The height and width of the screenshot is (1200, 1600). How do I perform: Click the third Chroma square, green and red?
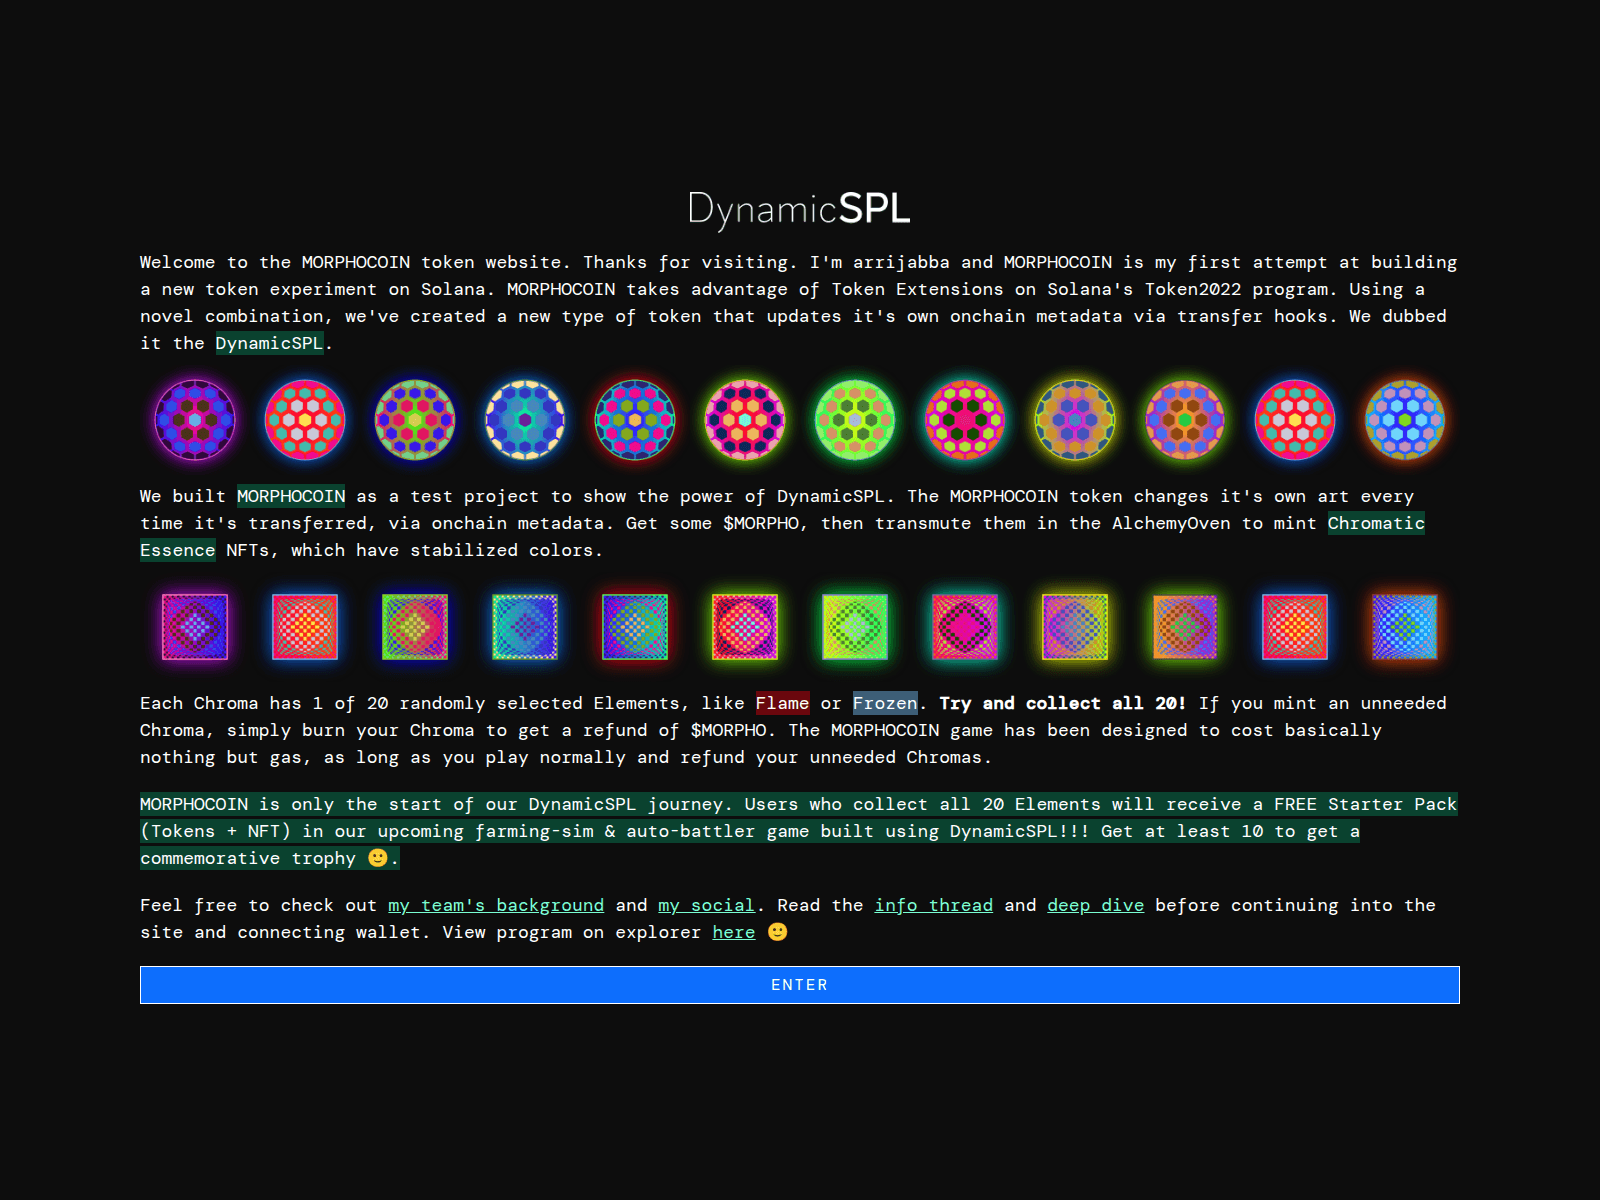point(415,627)
